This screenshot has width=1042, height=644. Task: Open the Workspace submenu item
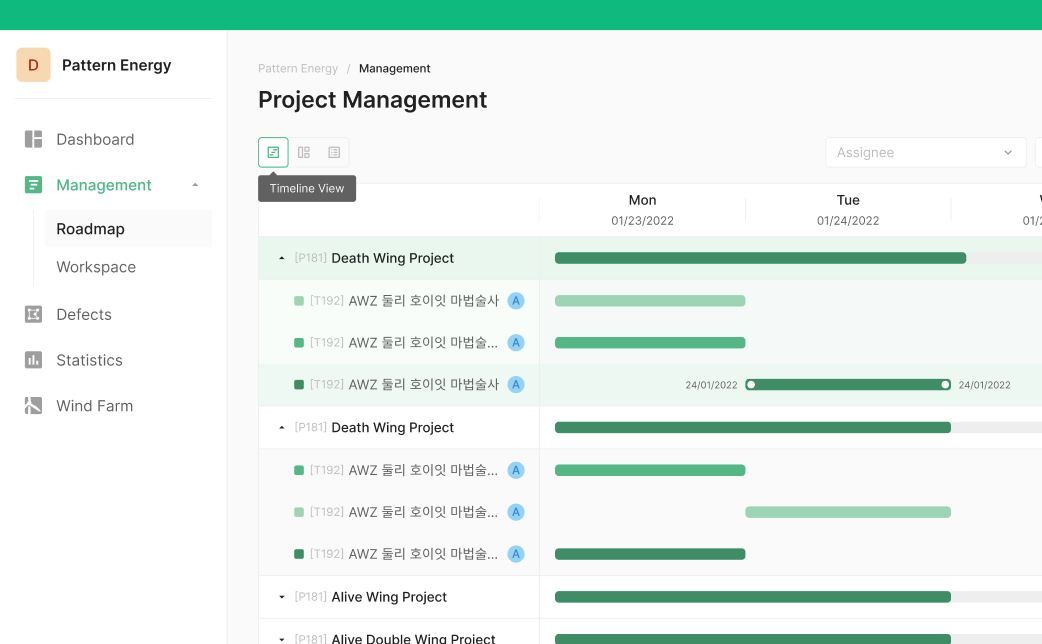tap(96, 267)
